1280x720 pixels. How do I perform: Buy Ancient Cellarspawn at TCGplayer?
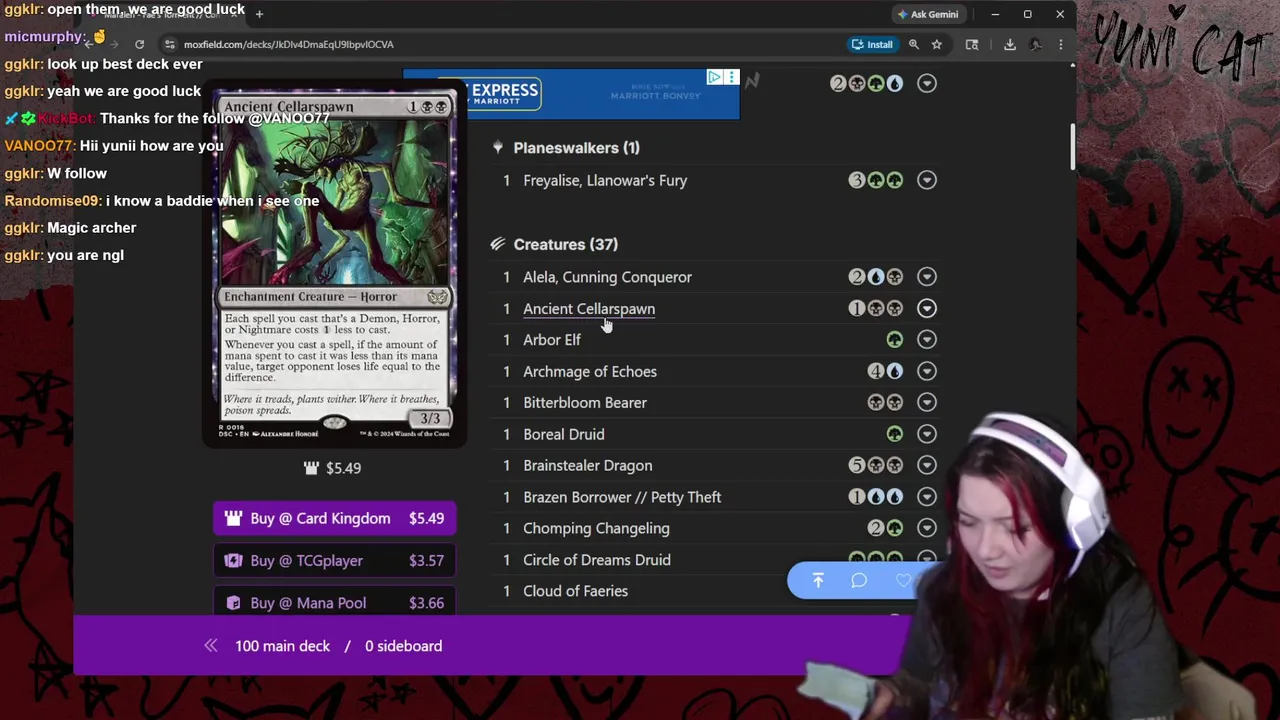click(334, 561)
